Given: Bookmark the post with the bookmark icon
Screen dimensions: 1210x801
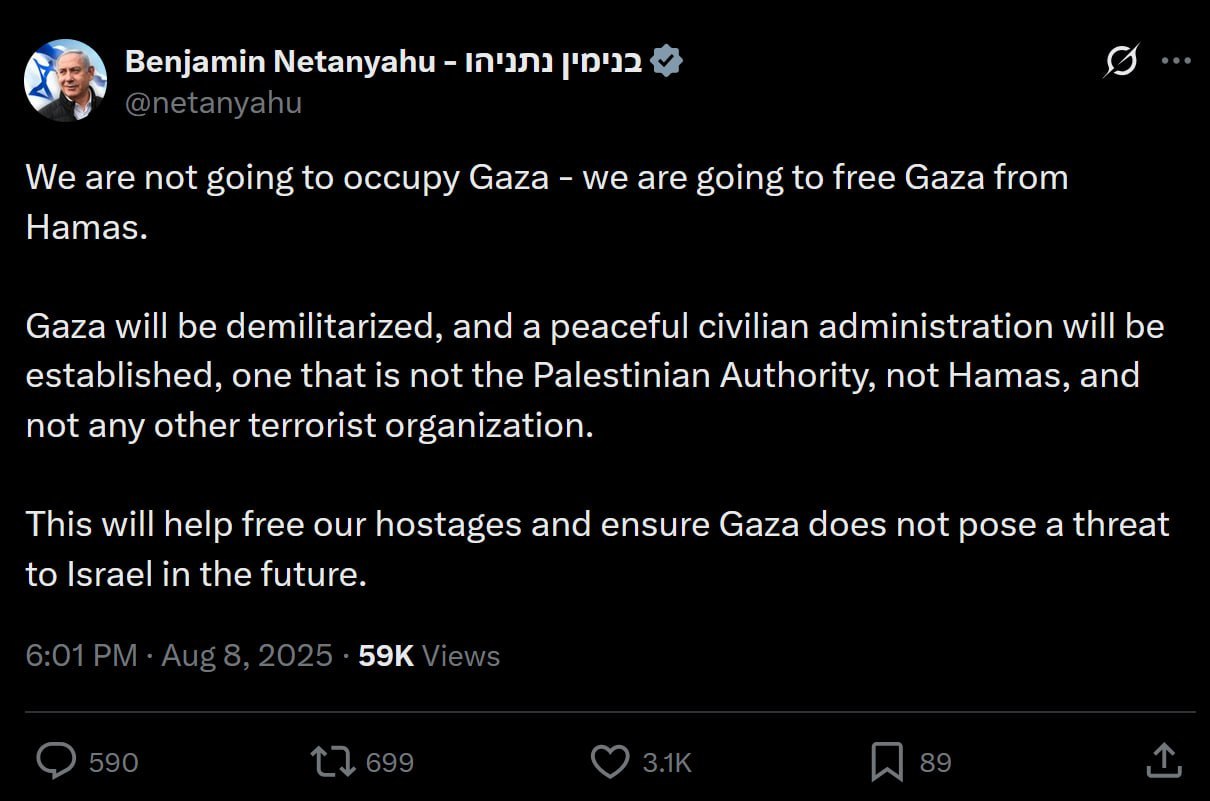Looking at the screenshot, I should pyautogui.click(x=887, y=762).
